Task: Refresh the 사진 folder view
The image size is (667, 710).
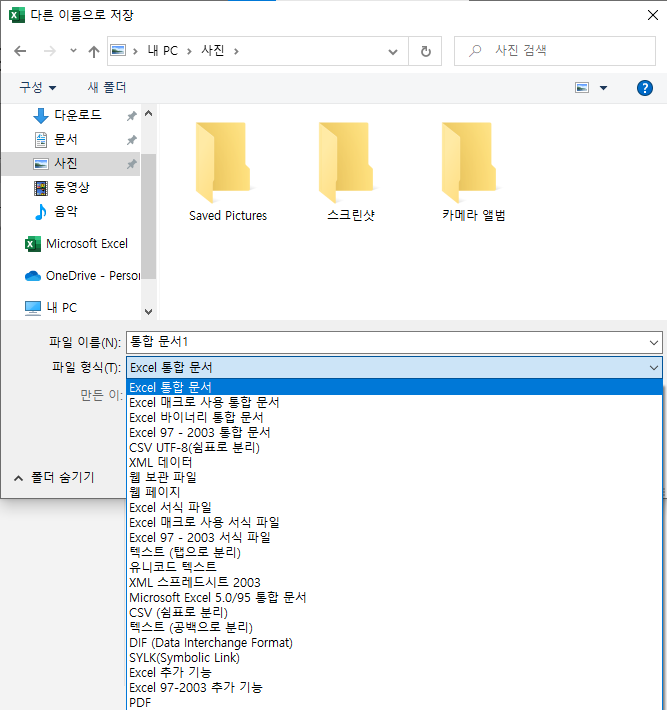Action: (x=425, y=51)
